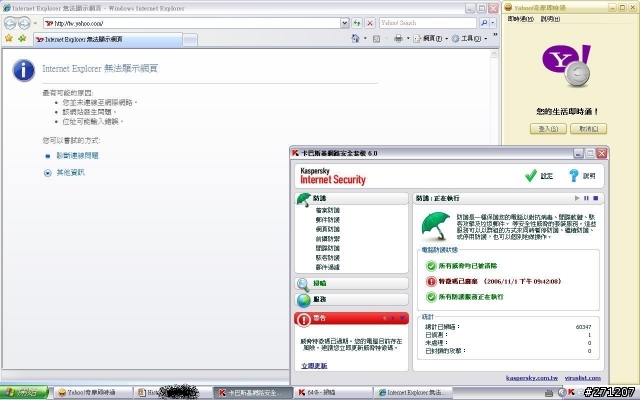Click the red Warning header icon
The image size is (640, 400).
pyautogui.click(x=304, y=320)
